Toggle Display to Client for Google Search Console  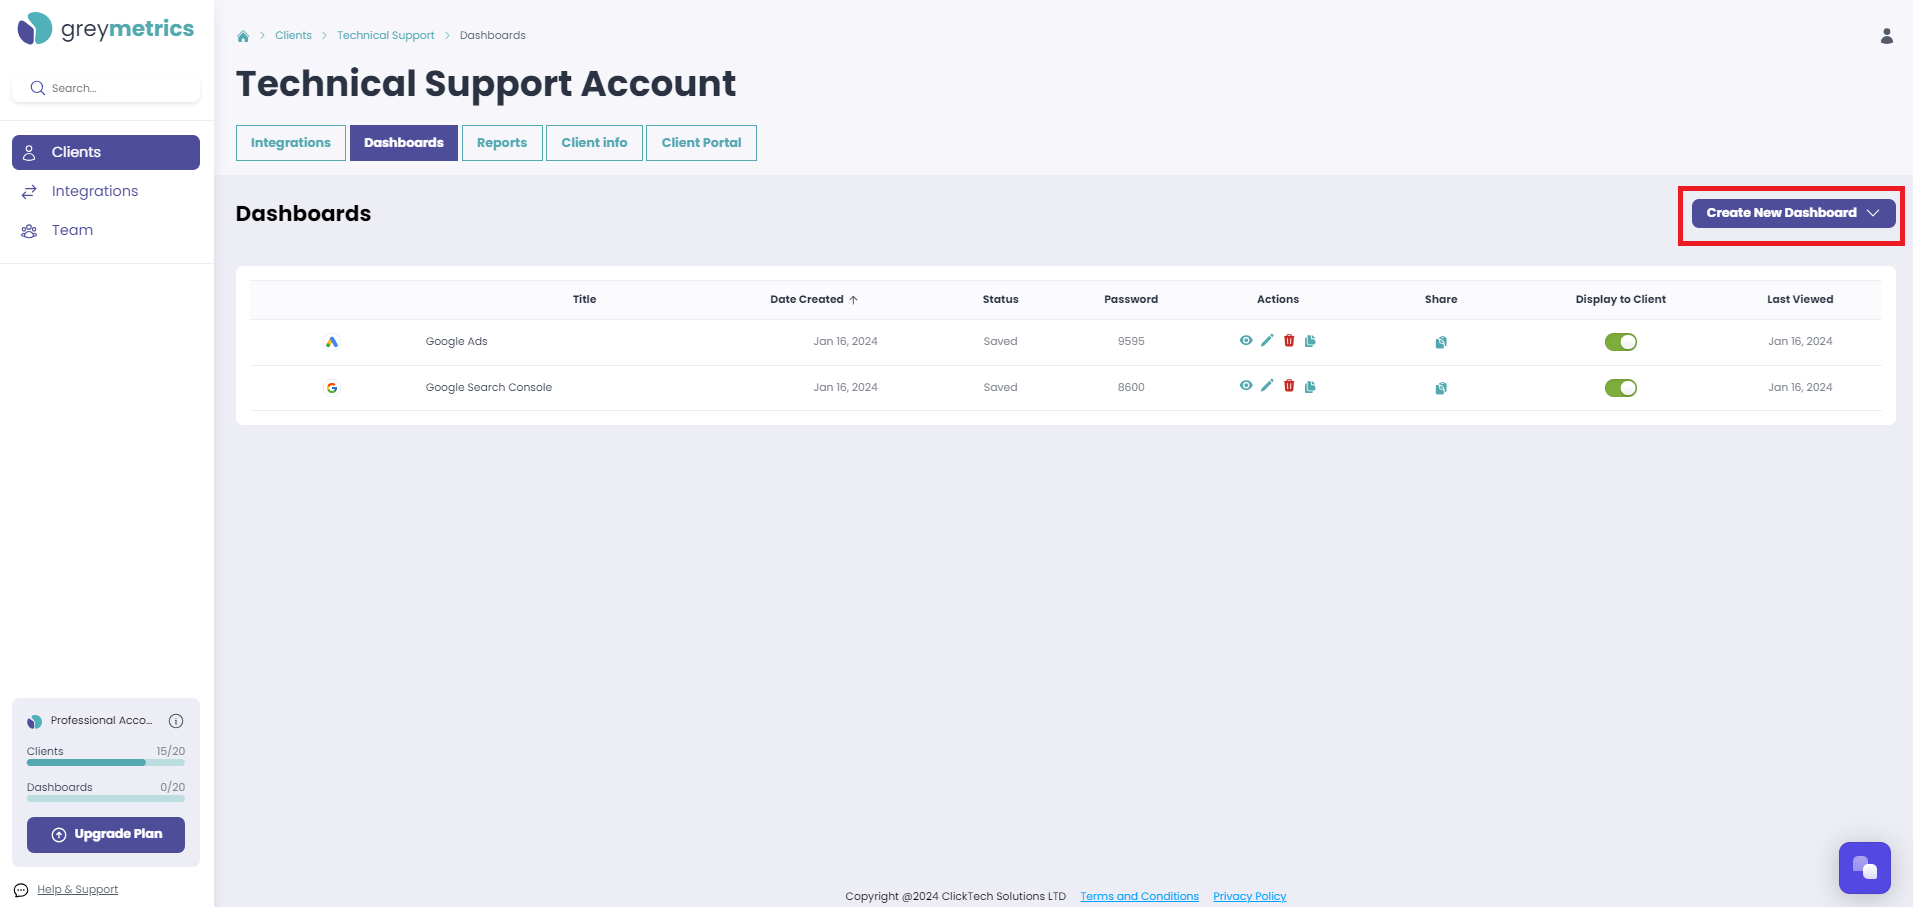[1621, 388]
